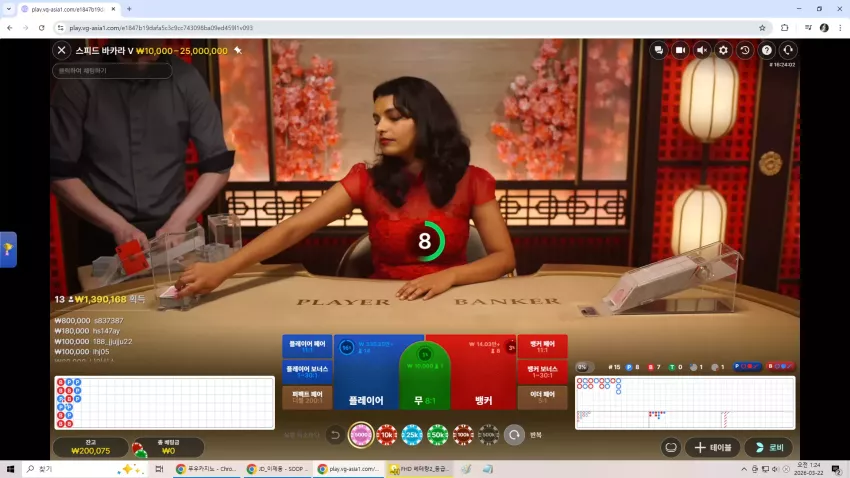Open the help question mark icon

click(767, 50)
